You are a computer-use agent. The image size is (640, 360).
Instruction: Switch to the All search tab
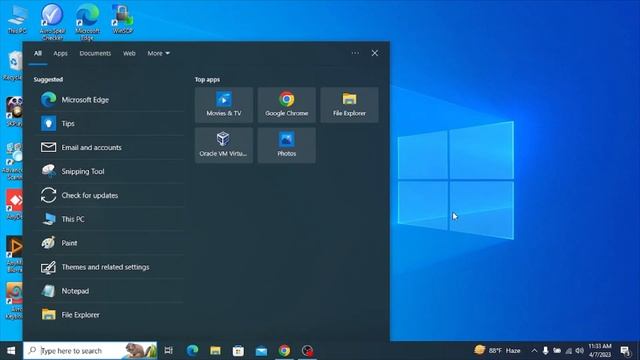38,53
